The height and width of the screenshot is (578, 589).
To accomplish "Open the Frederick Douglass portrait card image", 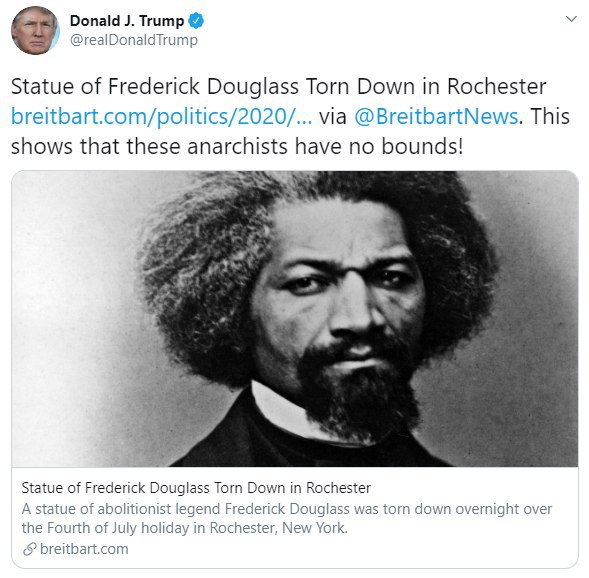I will pos(295,319).
